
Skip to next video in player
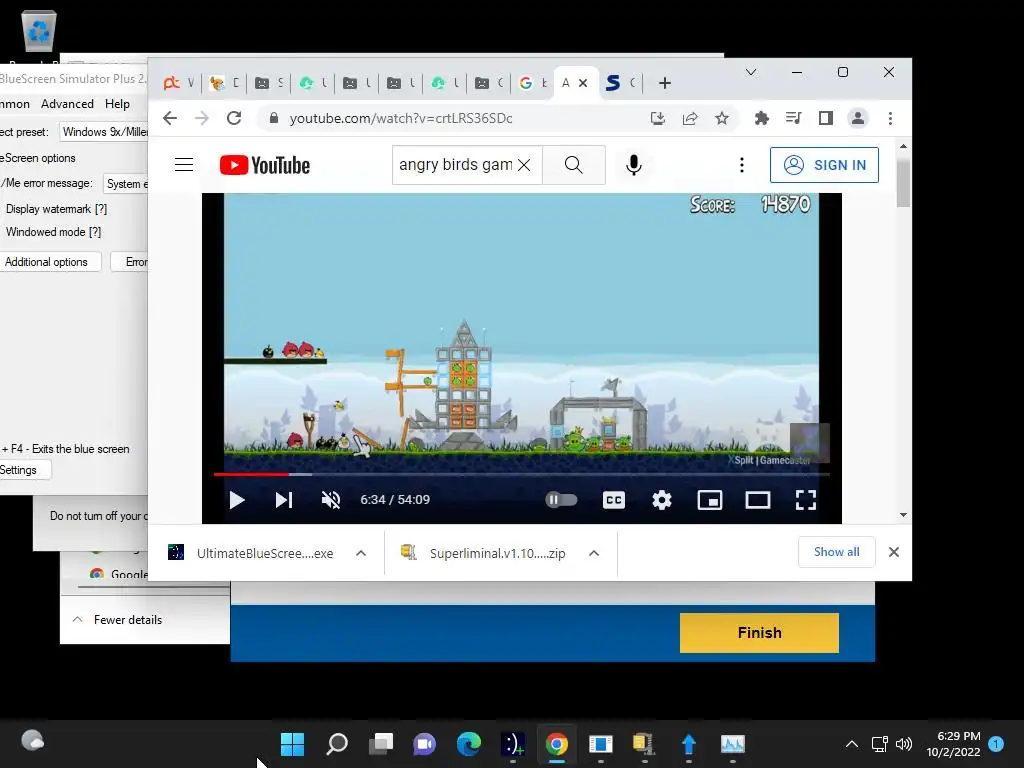tap(283, 500)
